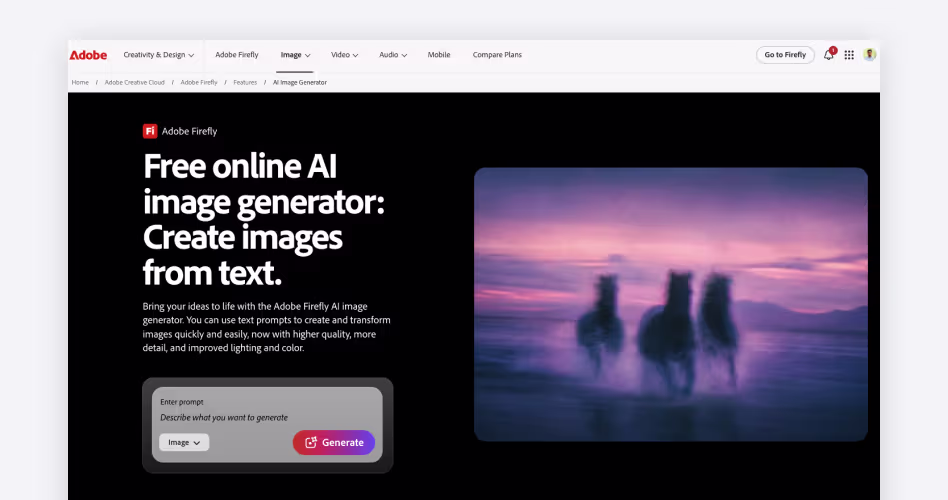Open the user profile avatar
The width and height of the screenshot is (948, 500).
click(x=869, y=54)
